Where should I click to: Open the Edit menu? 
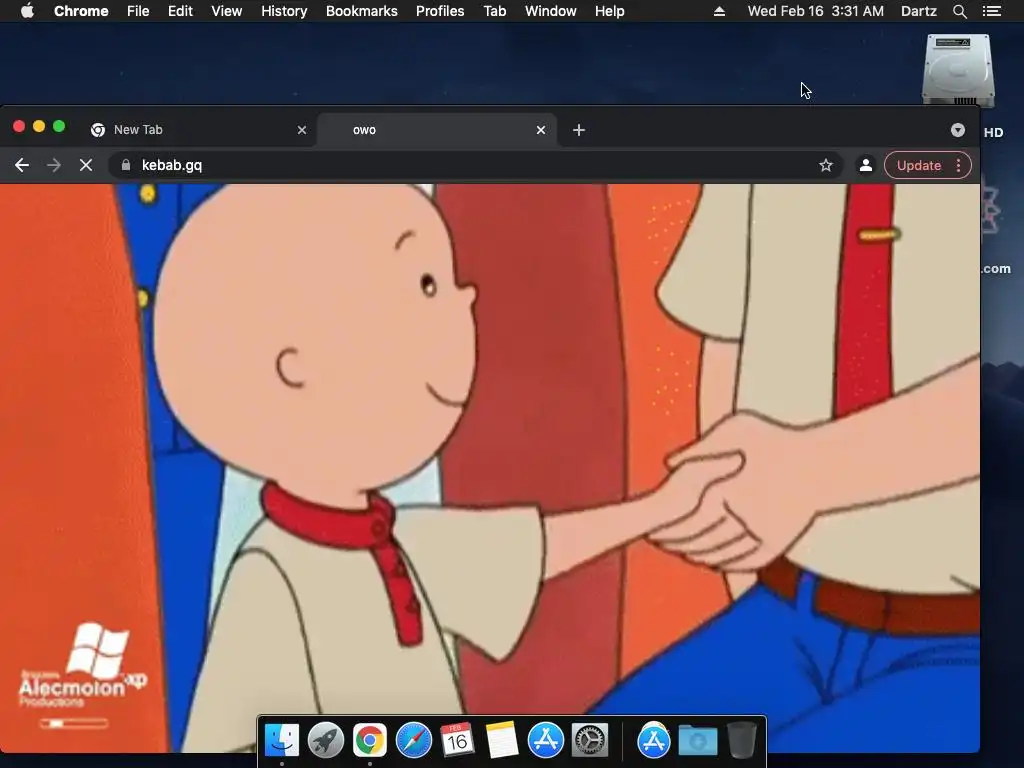[x=180, y=11]
